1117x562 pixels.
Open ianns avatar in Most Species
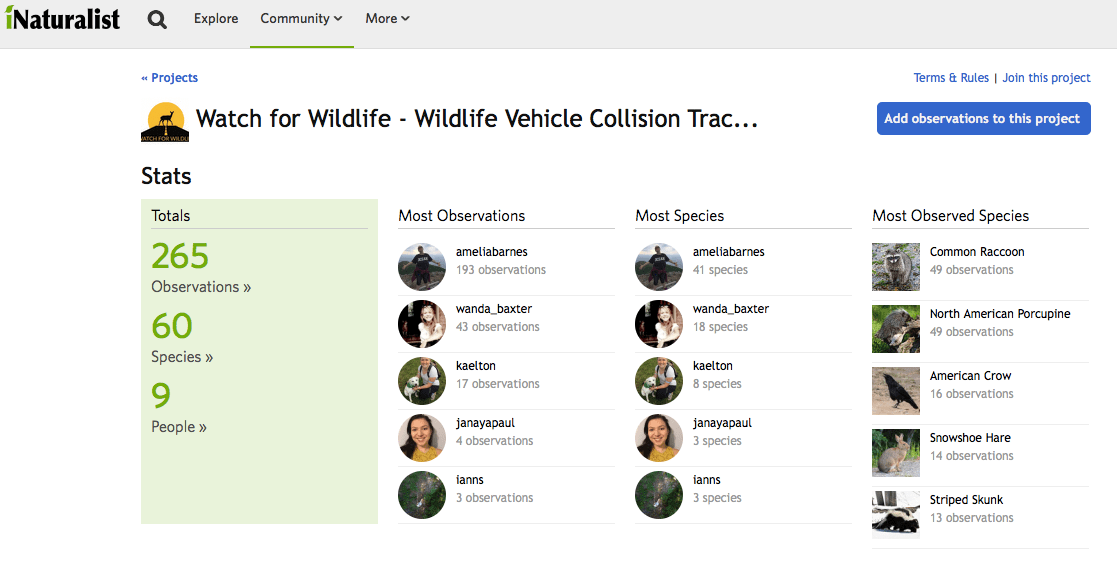pos(659,495)
